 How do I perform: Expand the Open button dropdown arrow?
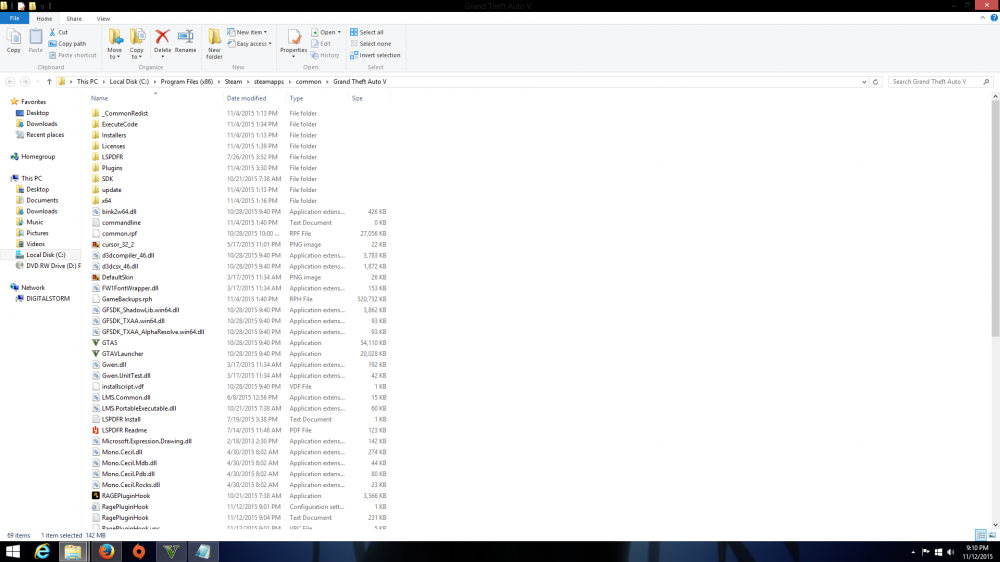[339, 32]
